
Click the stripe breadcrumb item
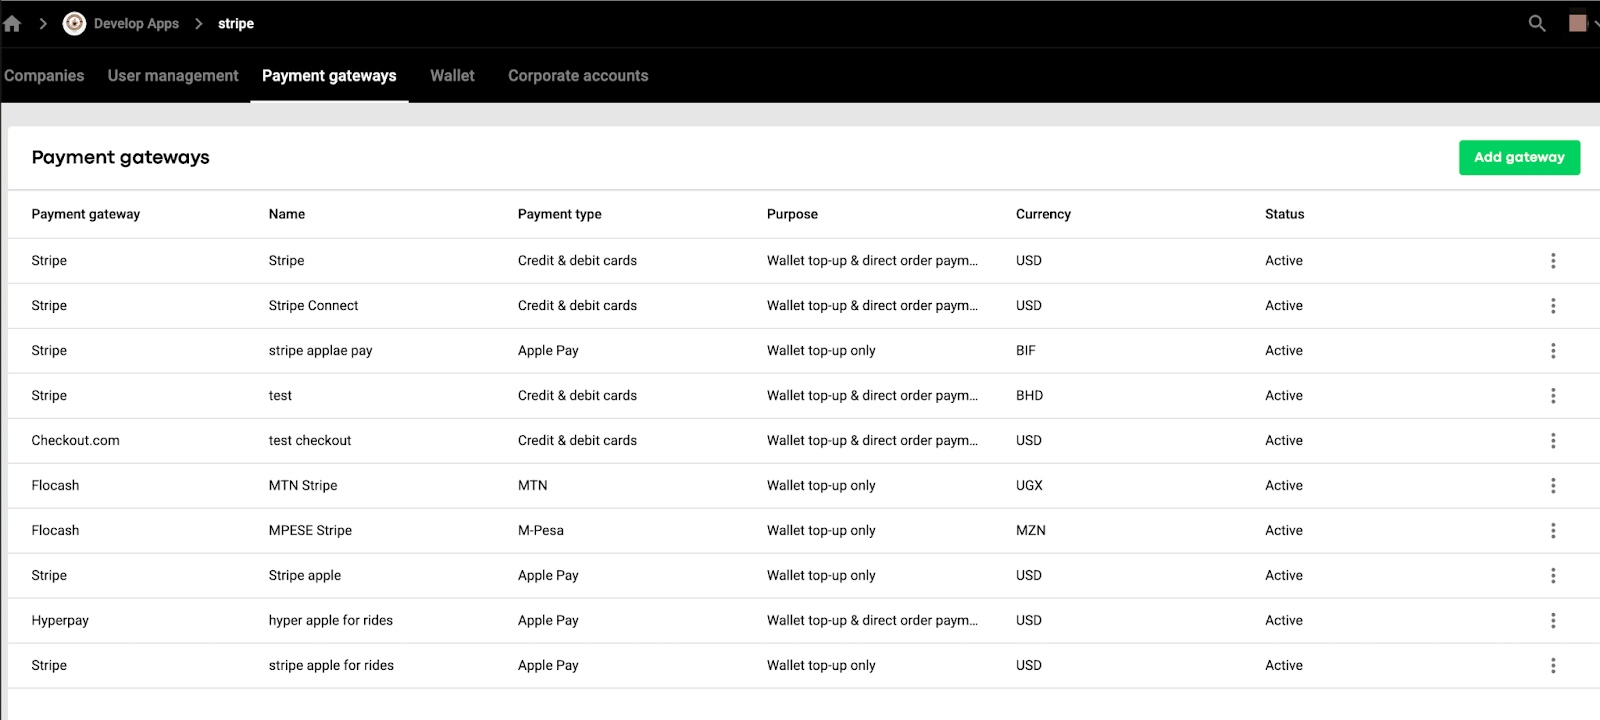tap(236, 24)
